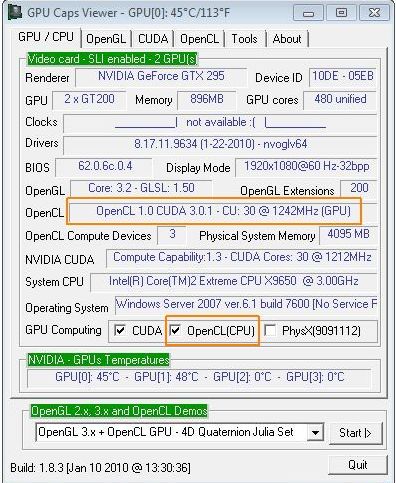Open the CUDA tab

point(153,39)
